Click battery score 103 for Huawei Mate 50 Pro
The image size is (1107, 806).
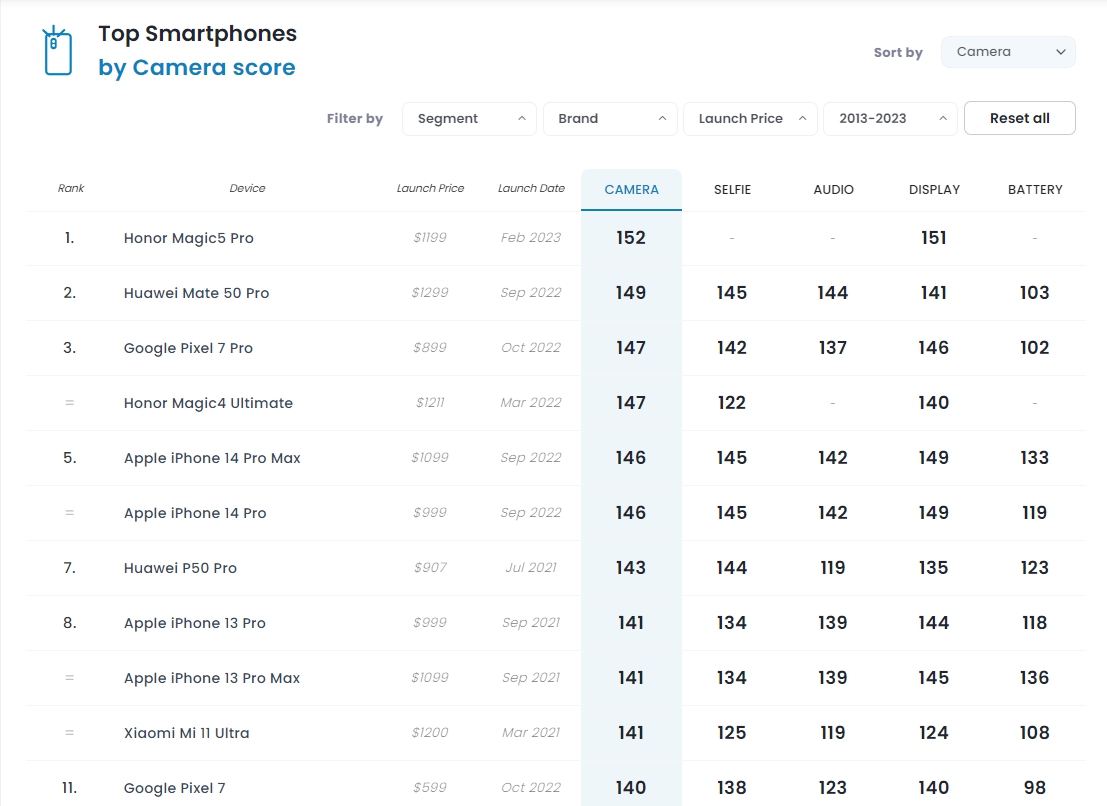[1034, 293]
